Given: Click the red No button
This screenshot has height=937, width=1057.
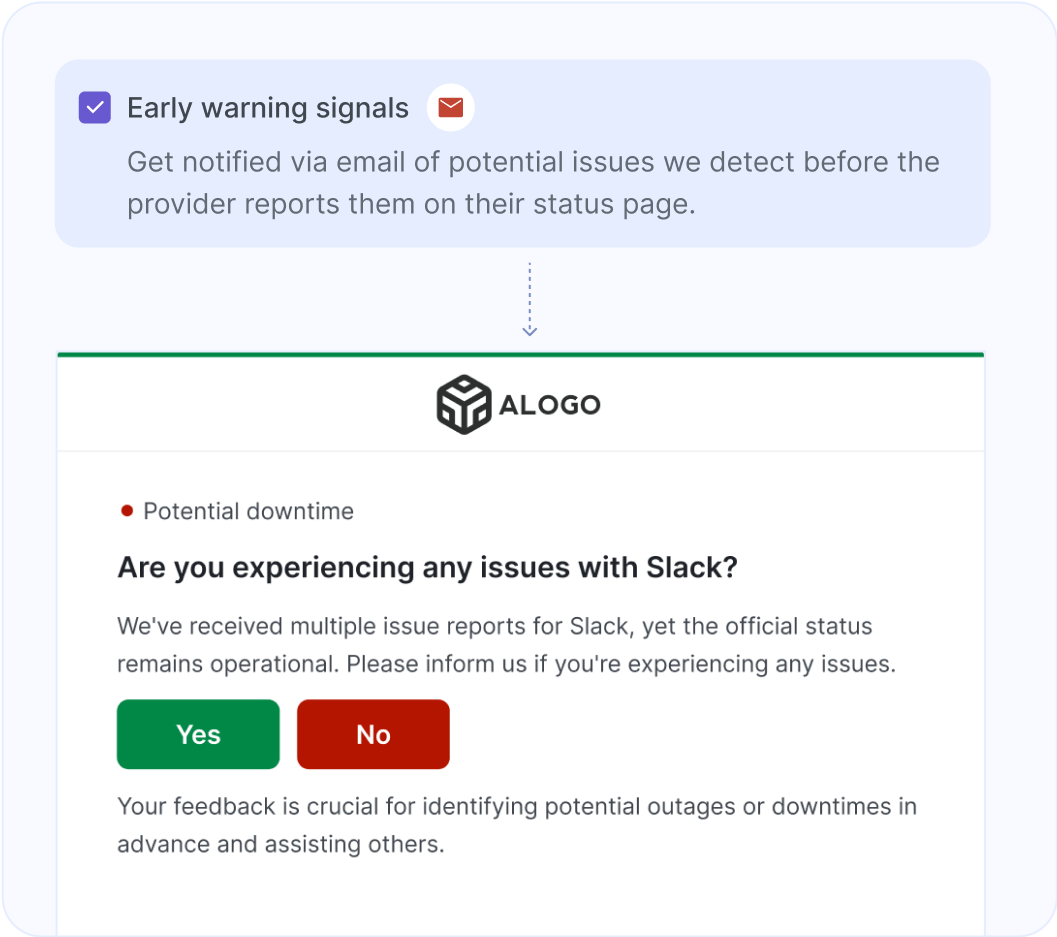Looking at the screenshot, I should tap(373, 734).
